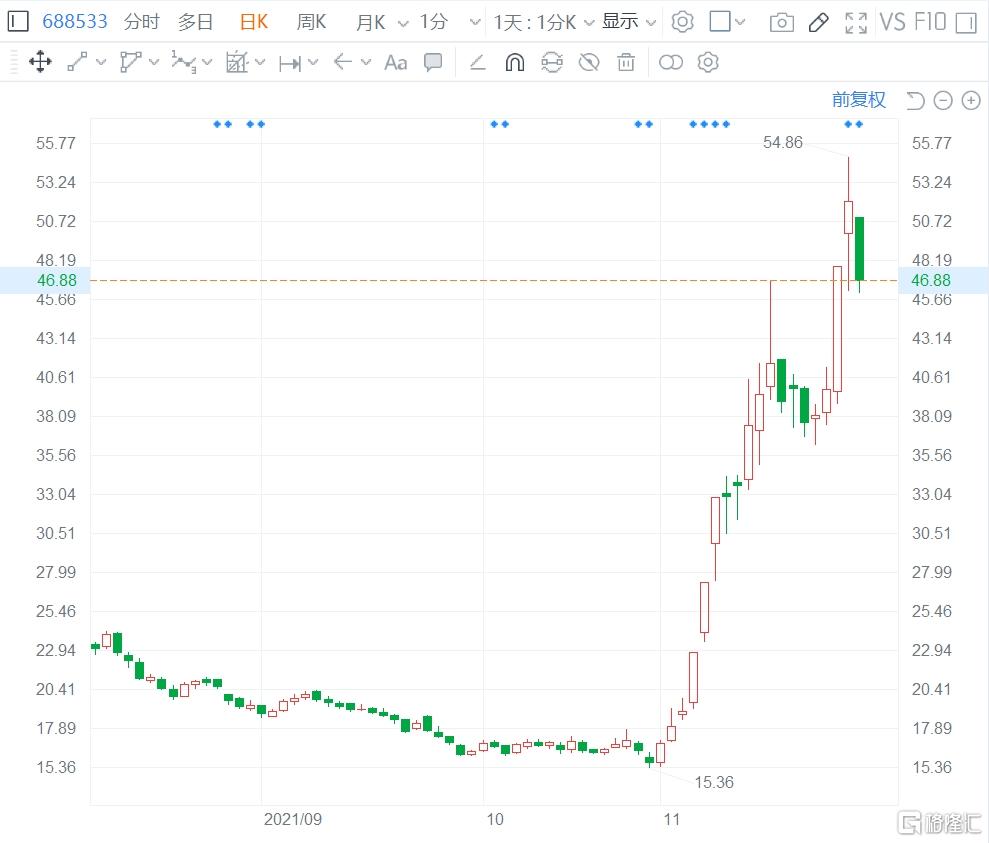The height and width of the screenshot is (843, 989).
Task: Open chart settings gear in top bar
Action: click(682, 22)
